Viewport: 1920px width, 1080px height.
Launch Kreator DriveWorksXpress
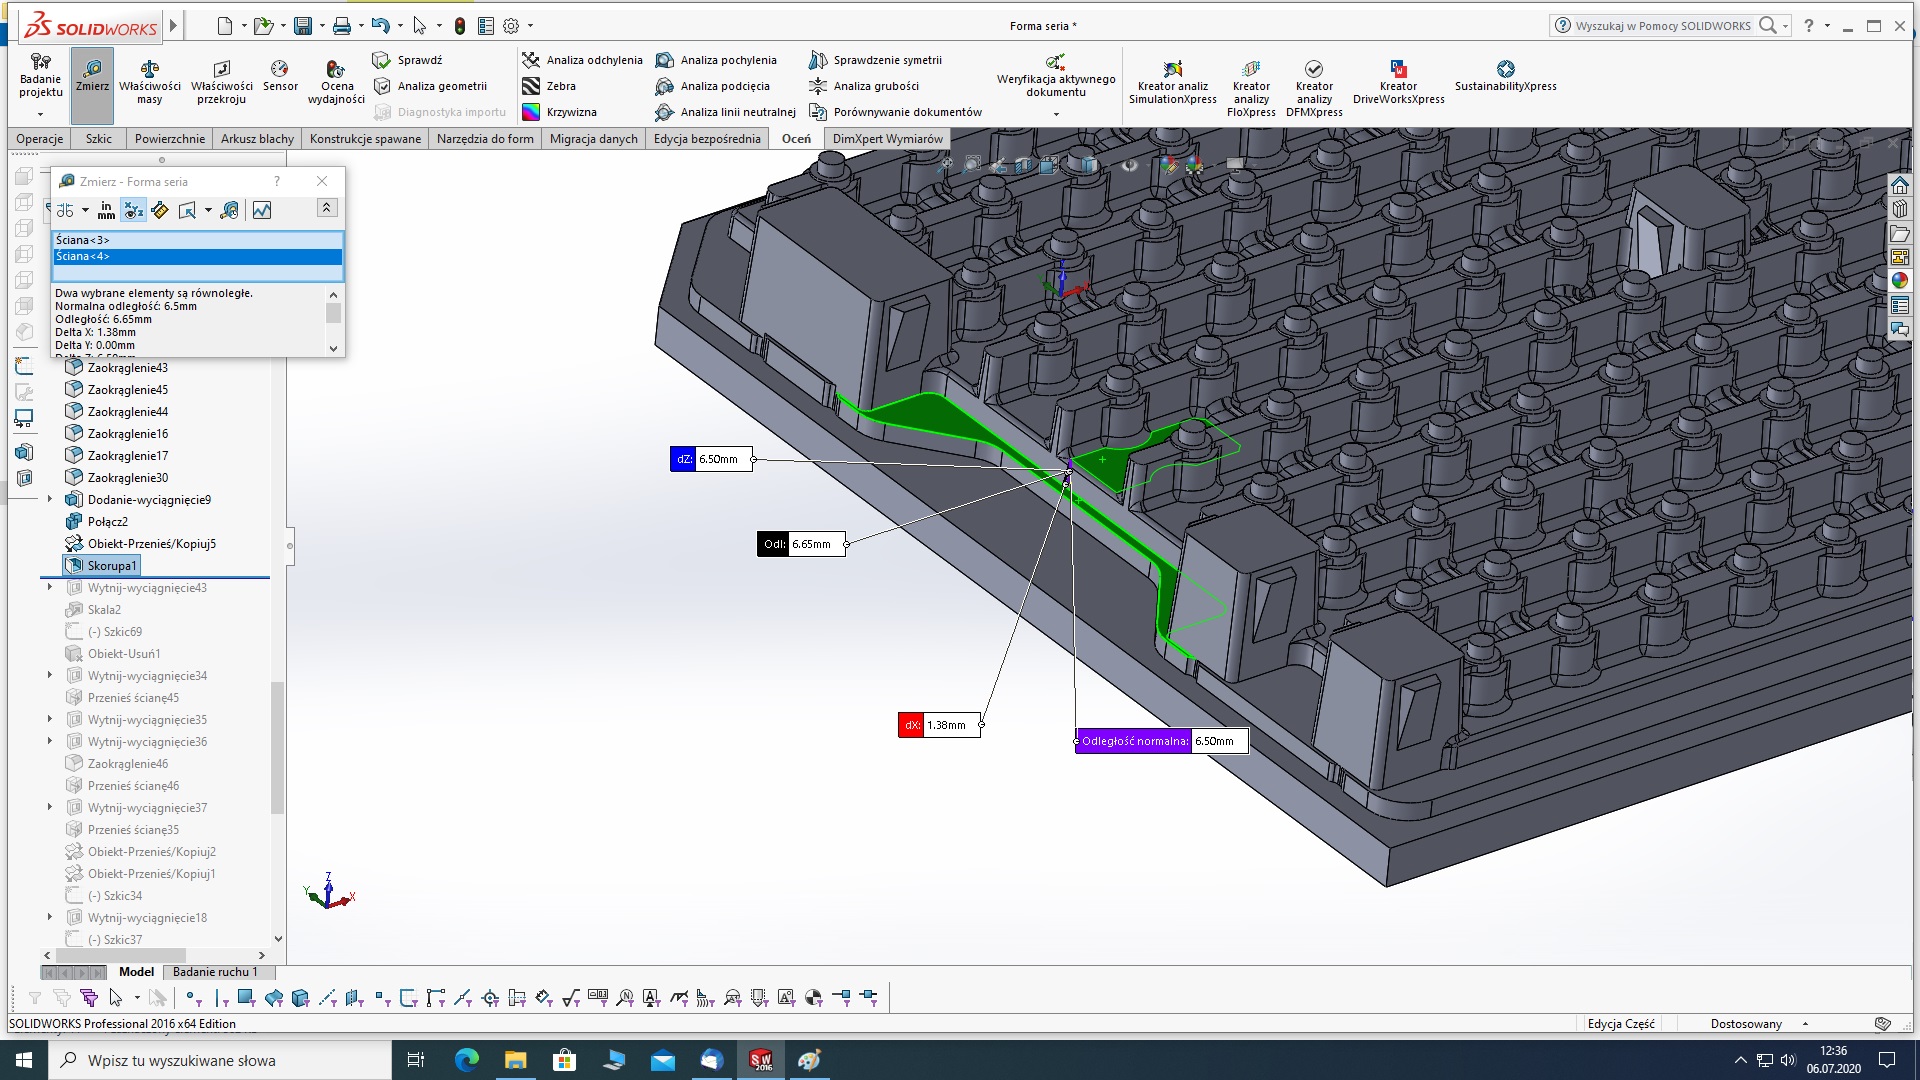pyautogui.click(x=1398, y=82)
